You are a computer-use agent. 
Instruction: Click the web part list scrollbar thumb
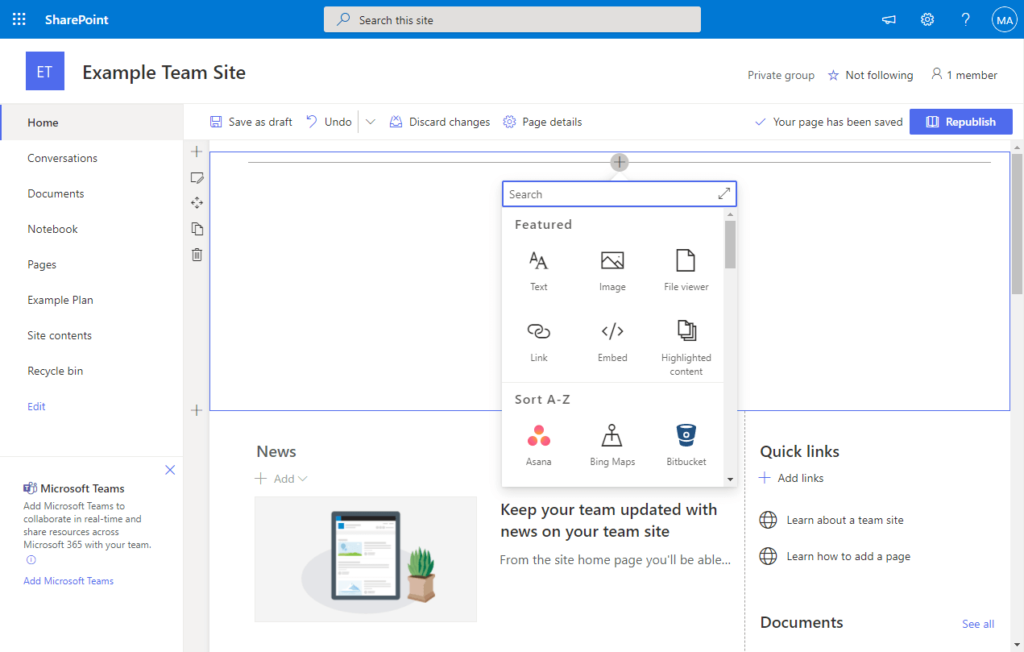pos(730,244)
